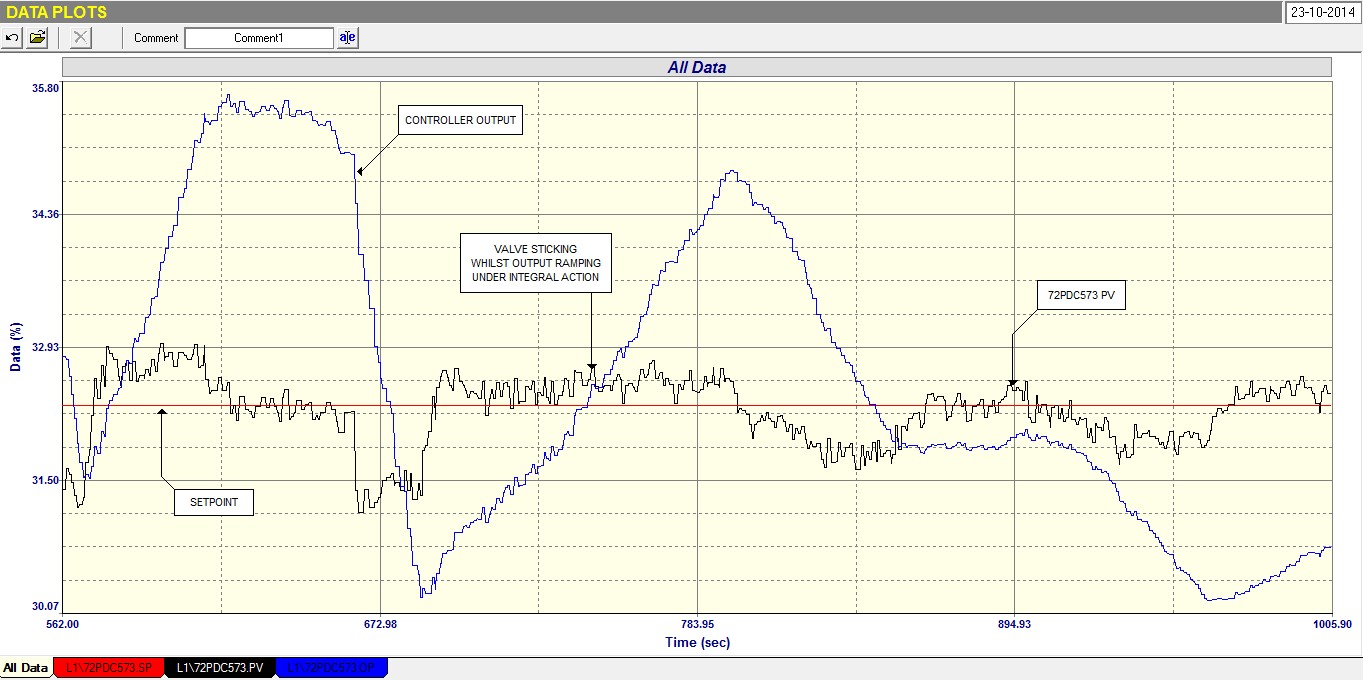The image size is (1363, 680).
Task: Open the blue L1\72PDC573.OP tab
Action: pos(331,668)
